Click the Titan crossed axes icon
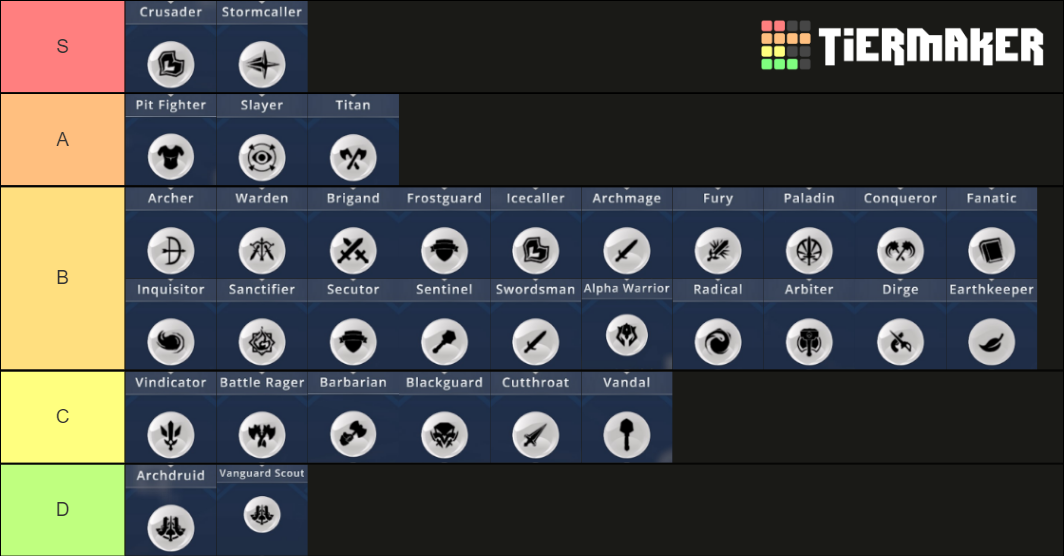The height and width of the screenshot is (556, 1064). 353,157
